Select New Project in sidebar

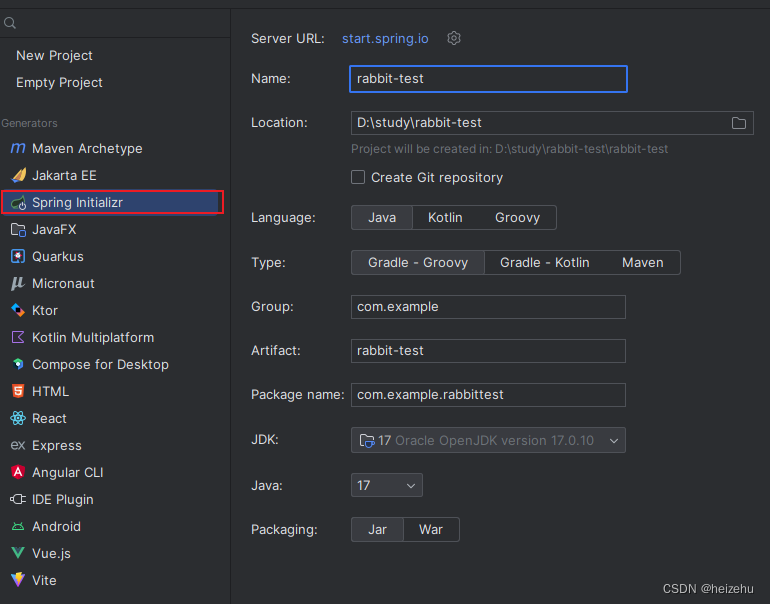(54, 55)
